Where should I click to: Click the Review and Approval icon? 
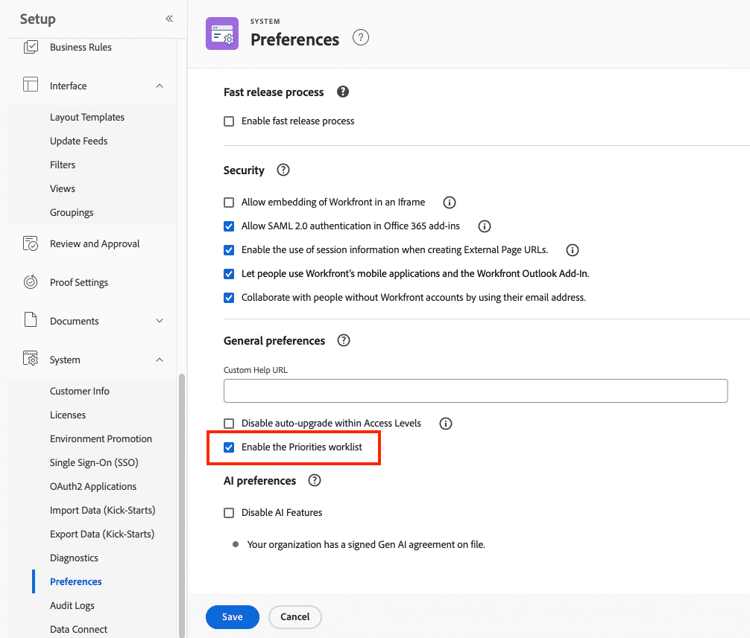[x=31, y=243]
